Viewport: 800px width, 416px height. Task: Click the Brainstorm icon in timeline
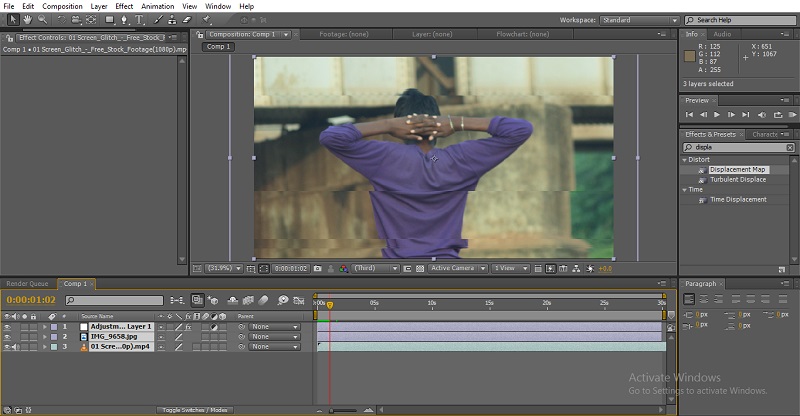click(x=282, y=300)
